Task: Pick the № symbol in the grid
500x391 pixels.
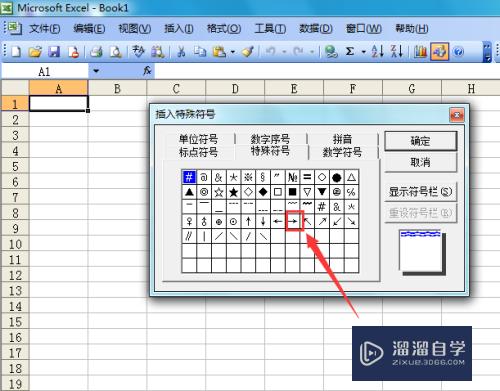Action: [292, 177]
